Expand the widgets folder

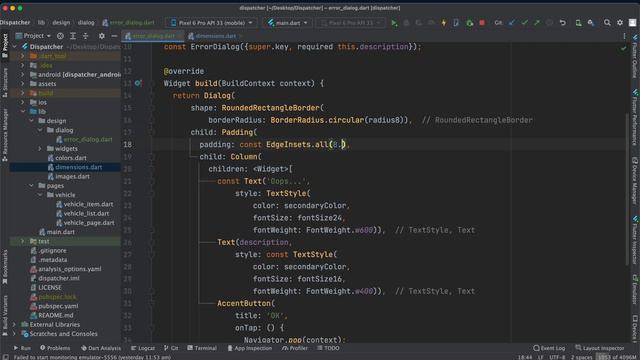40,149
